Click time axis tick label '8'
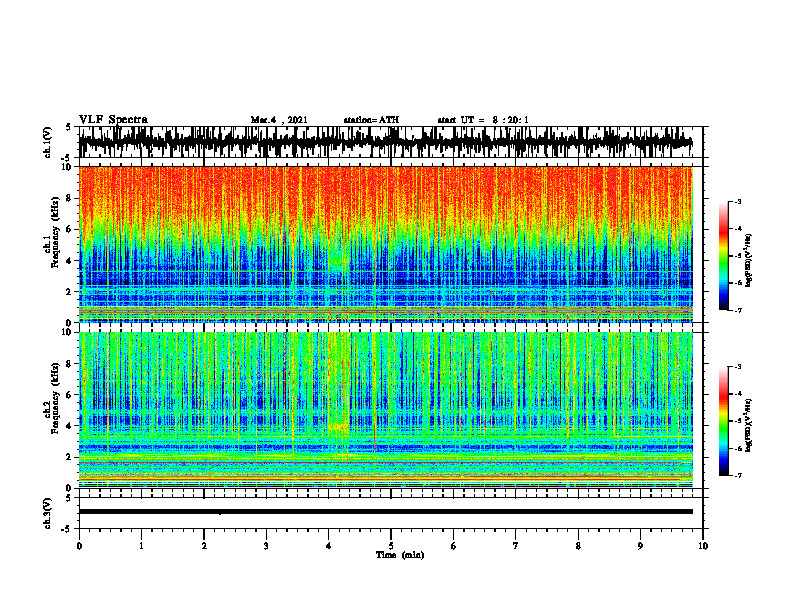This screenshot has height=612, width=792. [578, 546]
